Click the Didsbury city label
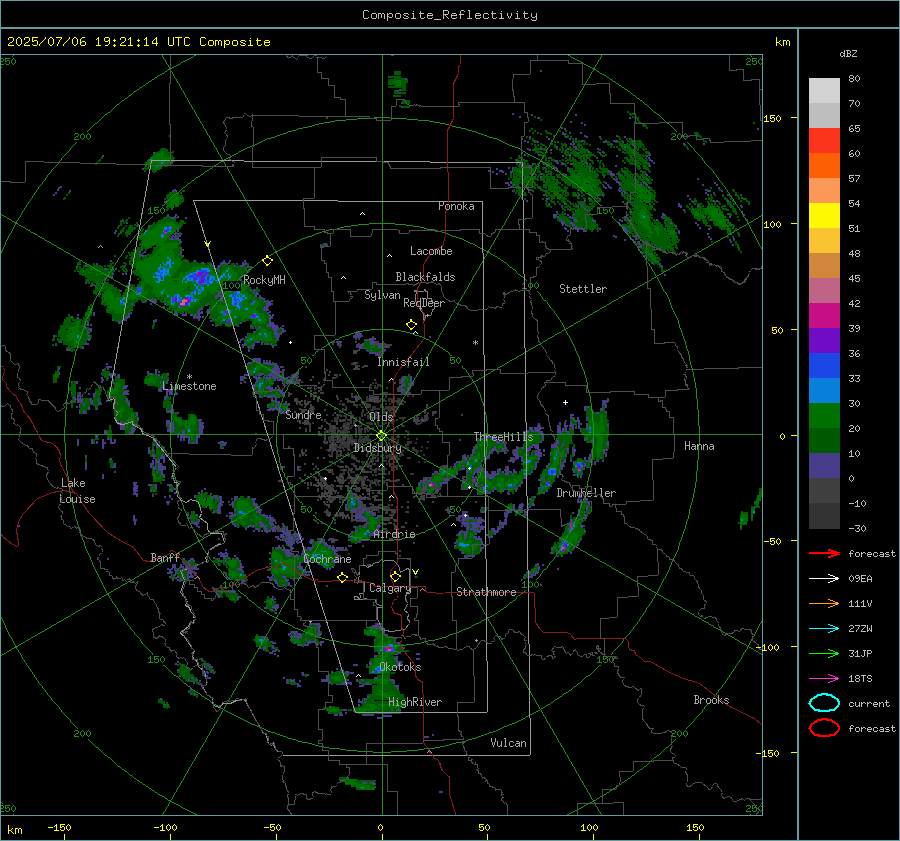900x841 pixels. point(377,448)
